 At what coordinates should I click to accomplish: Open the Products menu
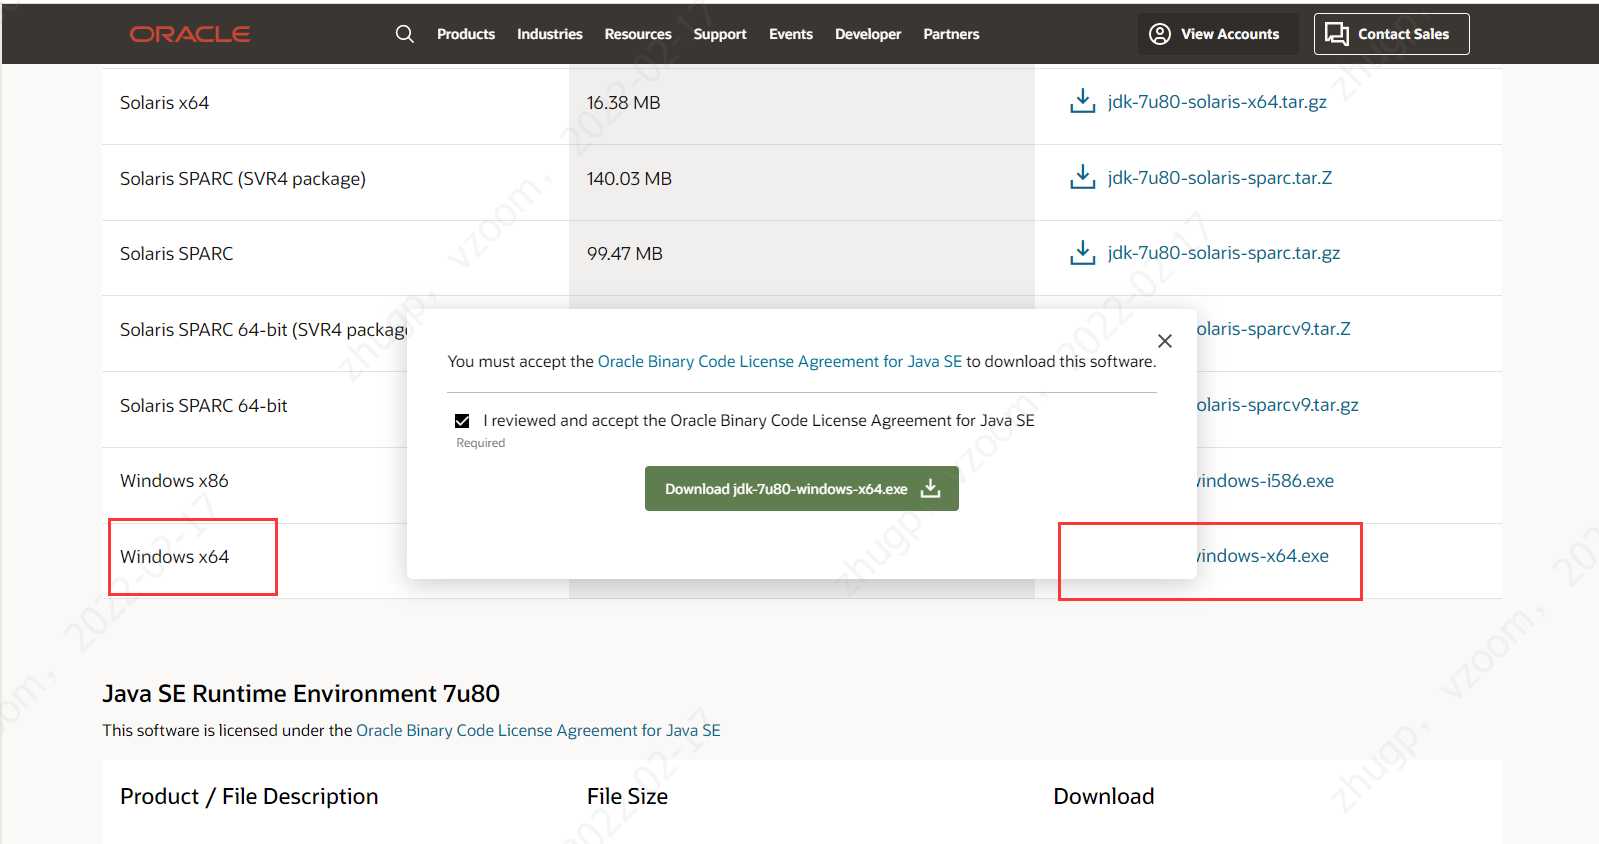point(466,34)
